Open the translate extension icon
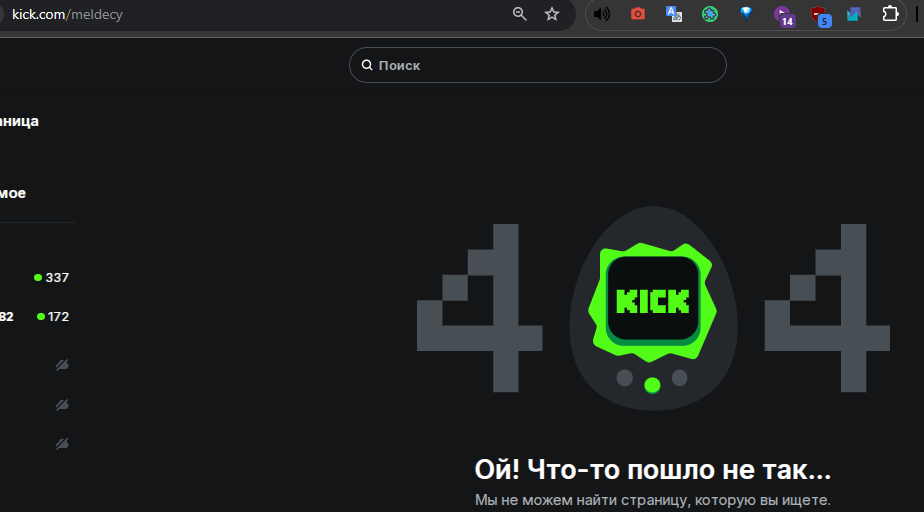This screenshot has height=512, width=924. coord(674,14)
